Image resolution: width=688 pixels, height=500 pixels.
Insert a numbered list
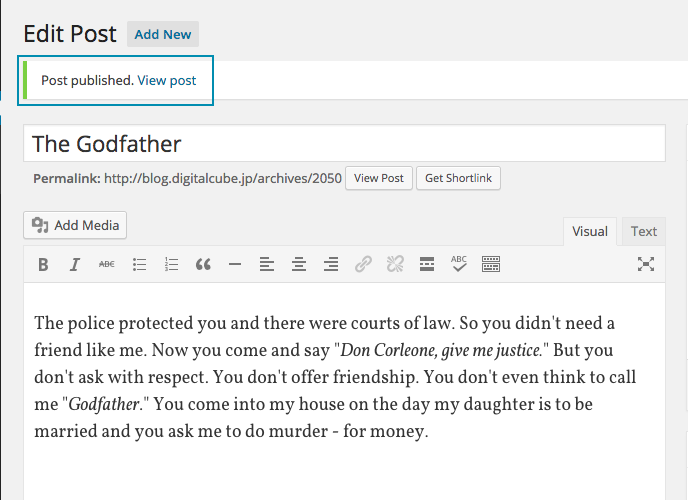pos(171,265)
